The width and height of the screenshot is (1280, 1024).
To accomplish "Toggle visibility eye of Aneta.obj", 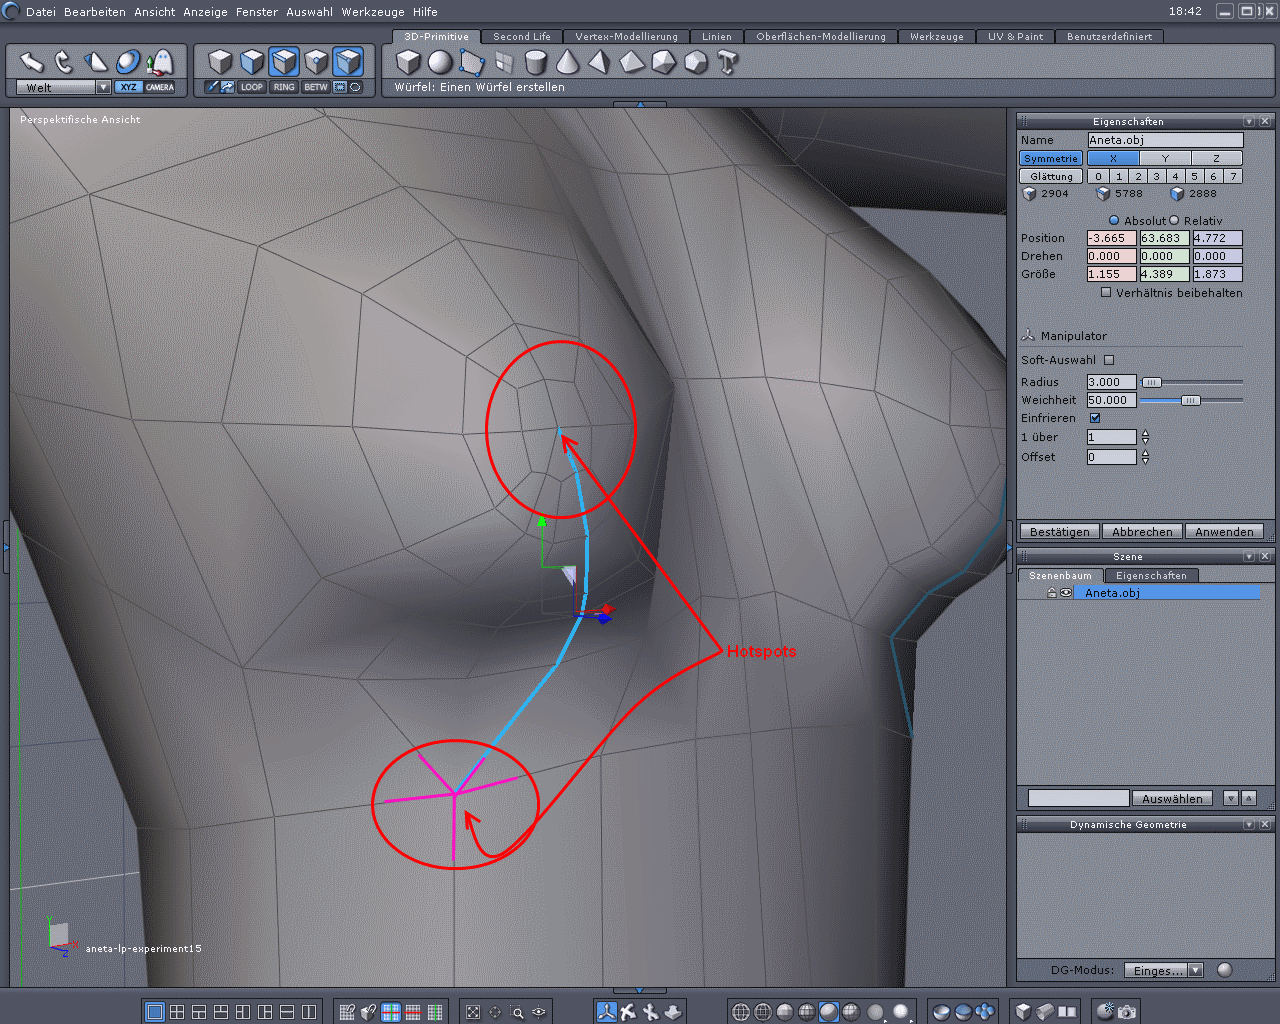I will pos(1066,593).
